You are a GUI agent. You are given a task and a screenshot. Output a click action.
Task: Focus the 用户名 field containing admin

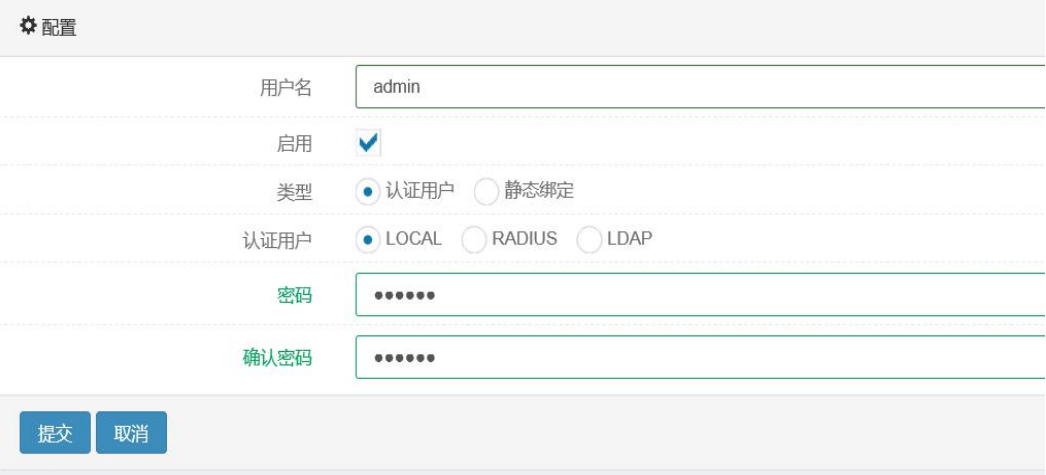[x=700, y=86]
